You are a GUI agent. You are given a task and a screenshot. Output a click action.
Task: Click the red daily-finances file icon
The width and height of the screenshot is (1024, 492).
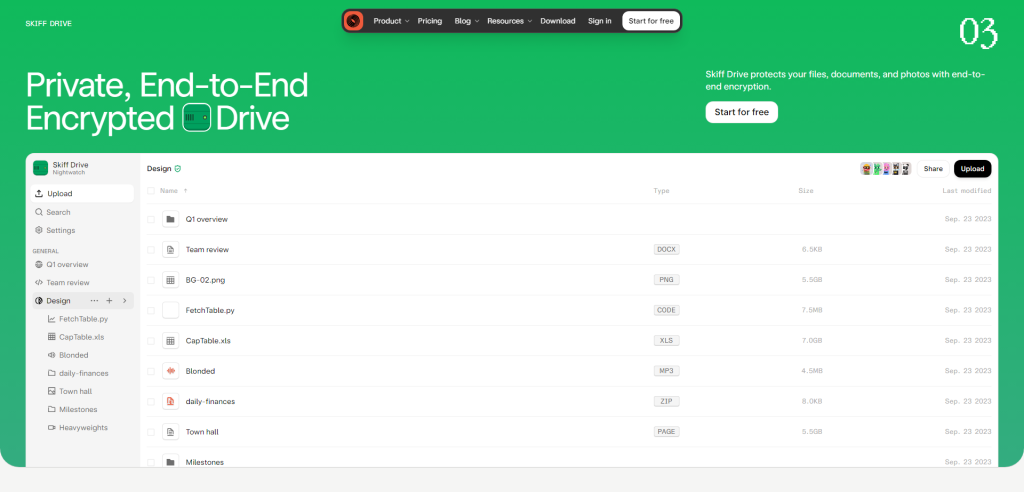click(x=170, y=401)
